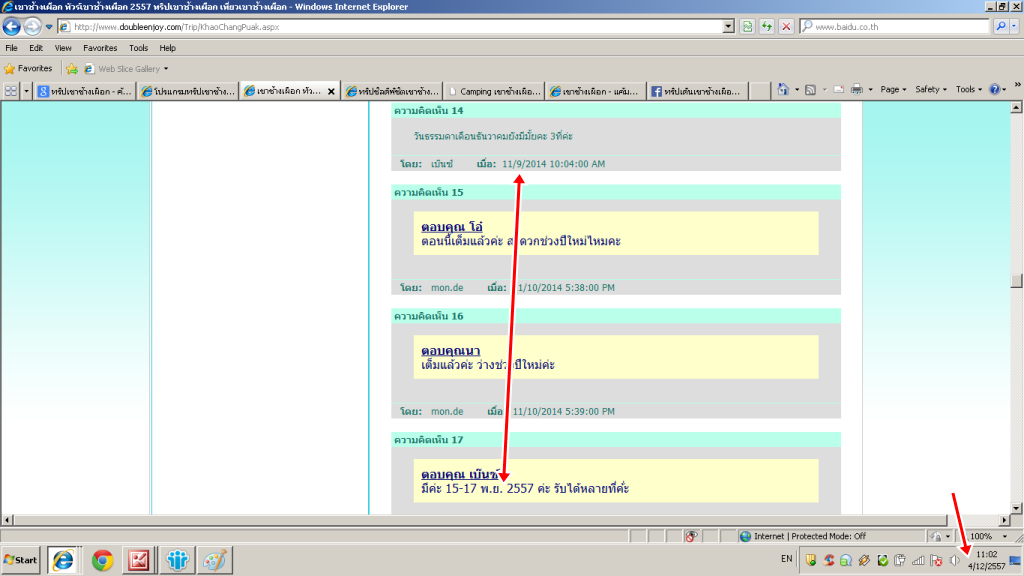Viewport: 1024px width, 576px height.
Task: Switch to the Camping เขาช้างเผือก tab
Action: pos(494,91)
